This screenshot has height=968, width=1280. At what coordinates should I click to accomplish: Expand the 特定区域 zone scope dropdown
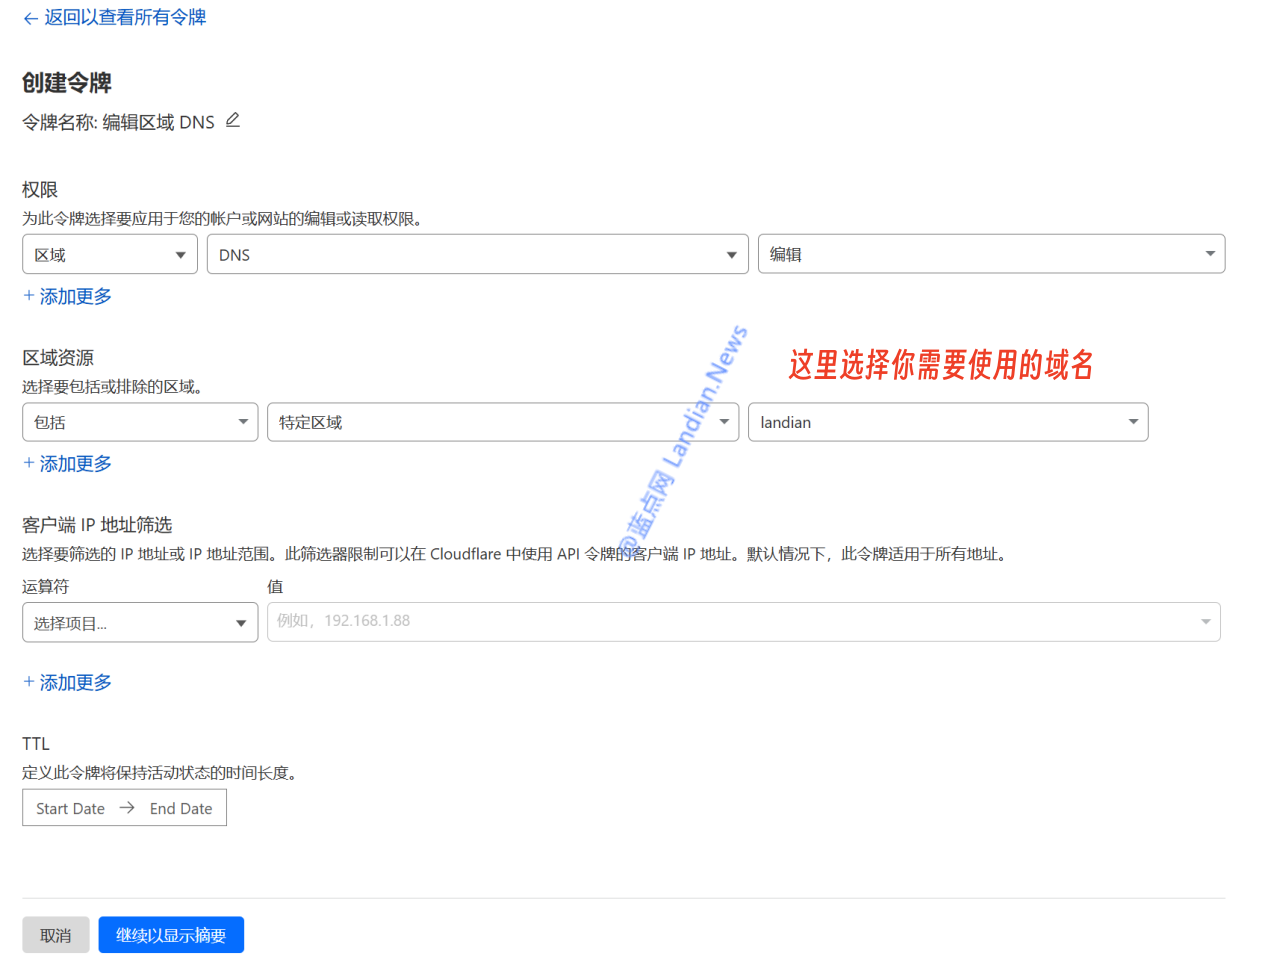click(x=502, y=422)
